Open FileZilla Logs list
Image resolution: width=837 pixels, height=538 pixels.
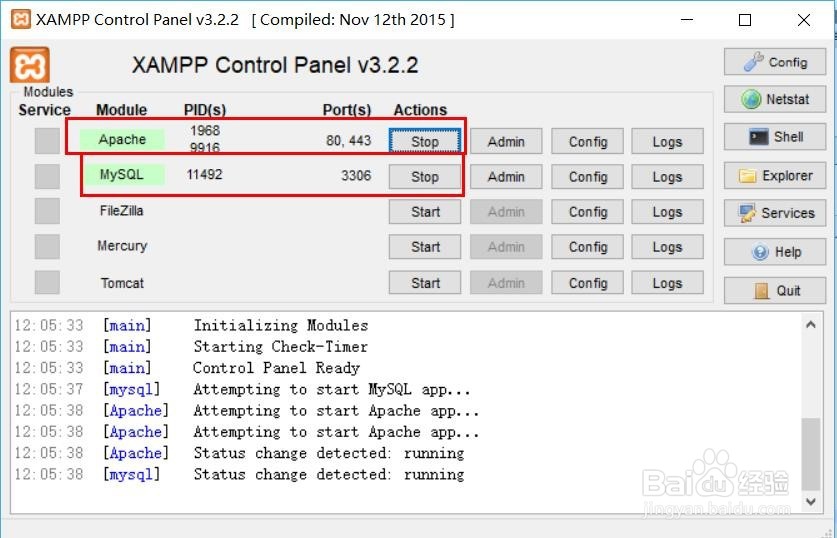[x=667, y=212]
